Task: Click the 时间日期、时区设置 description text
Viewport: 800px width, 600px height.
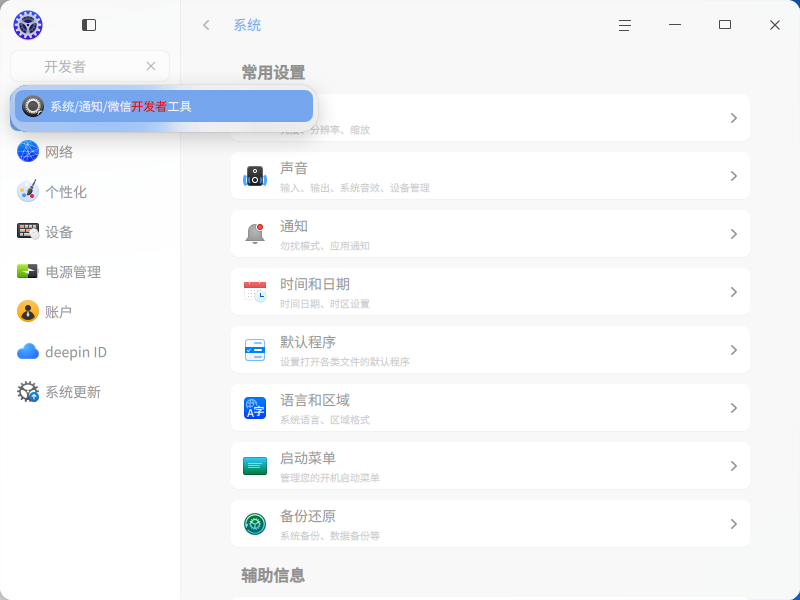Action: tap(324, 304)
